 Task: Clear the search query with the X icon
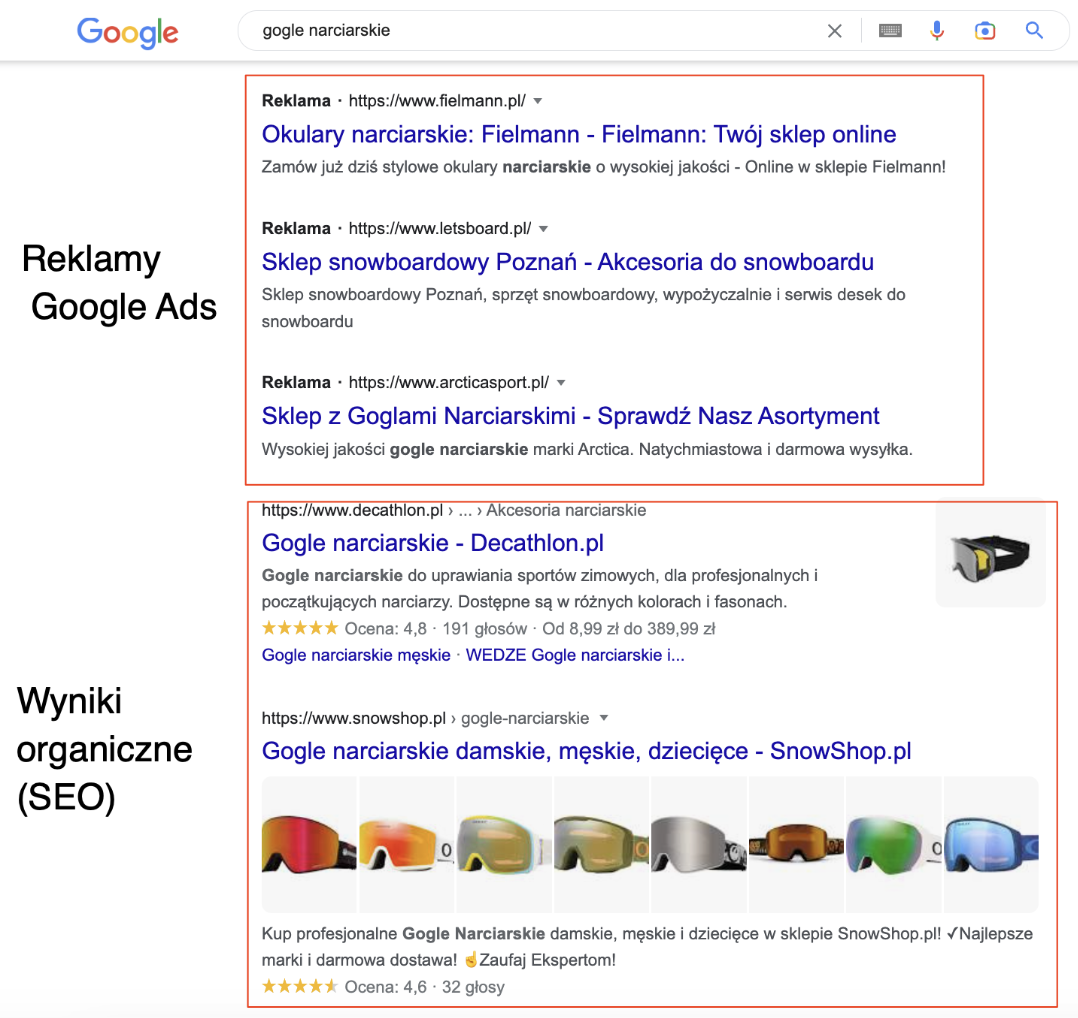tap(835, 31)
